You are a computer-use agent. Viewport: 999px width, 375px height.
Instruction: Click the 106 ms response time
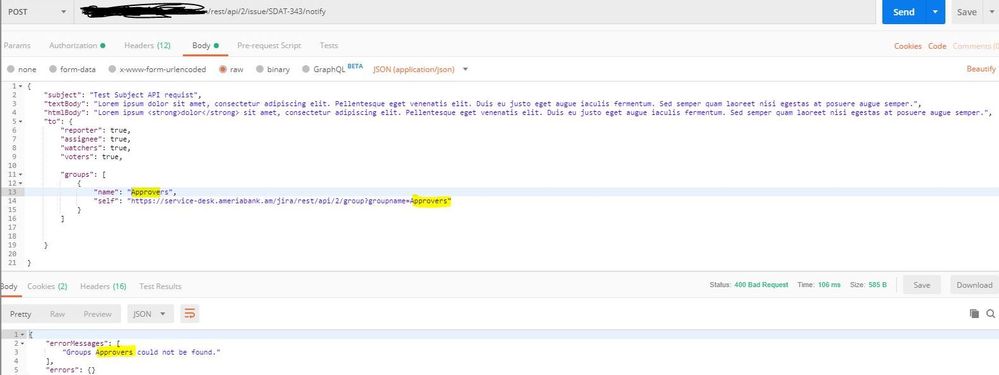829,285
